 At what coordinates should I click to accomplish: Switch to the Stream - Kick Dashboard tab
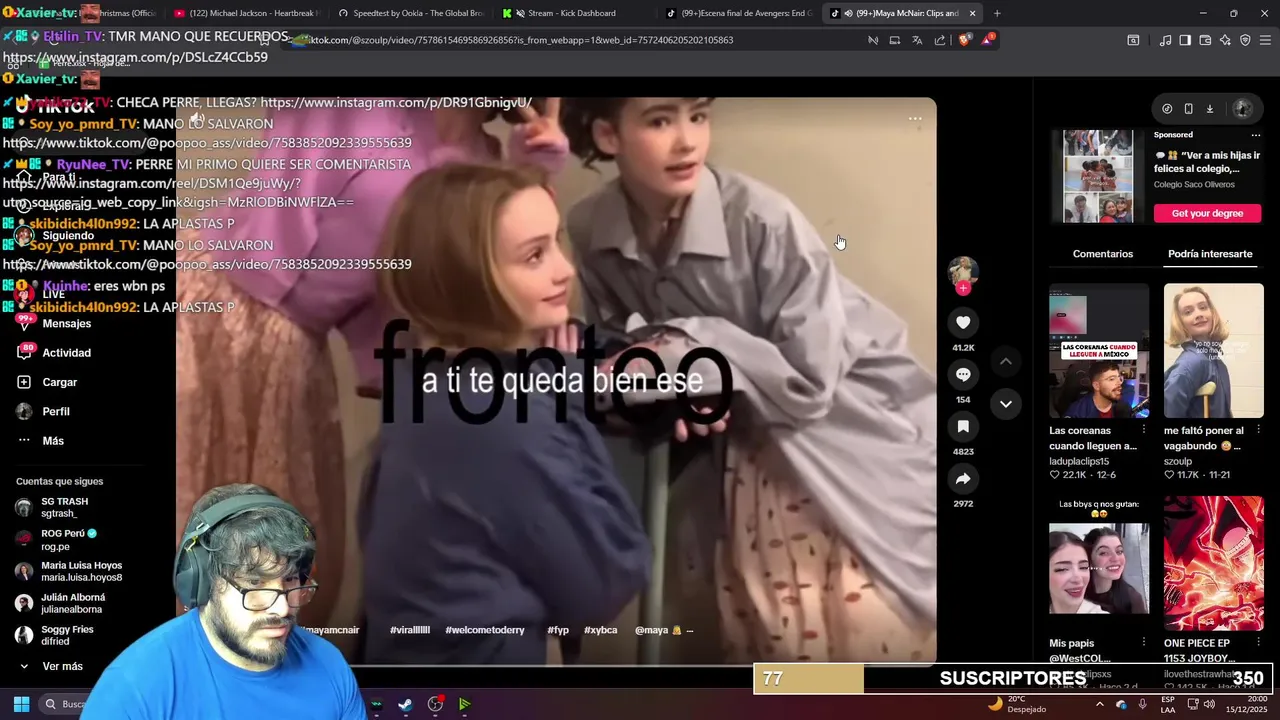(x=573, y=13)
